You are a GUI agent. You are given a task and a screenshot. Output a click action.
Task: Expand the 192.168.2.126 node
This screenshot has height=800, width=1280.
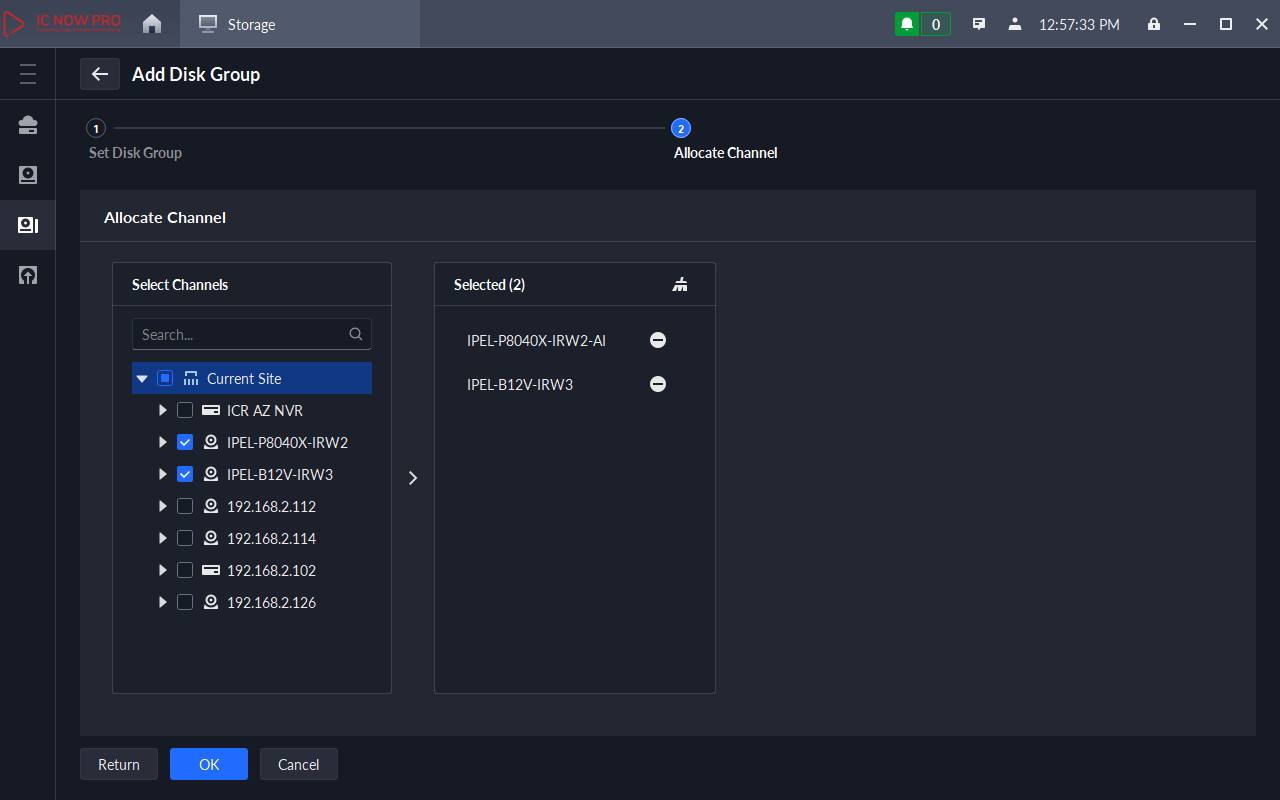(x=162, y=603)
